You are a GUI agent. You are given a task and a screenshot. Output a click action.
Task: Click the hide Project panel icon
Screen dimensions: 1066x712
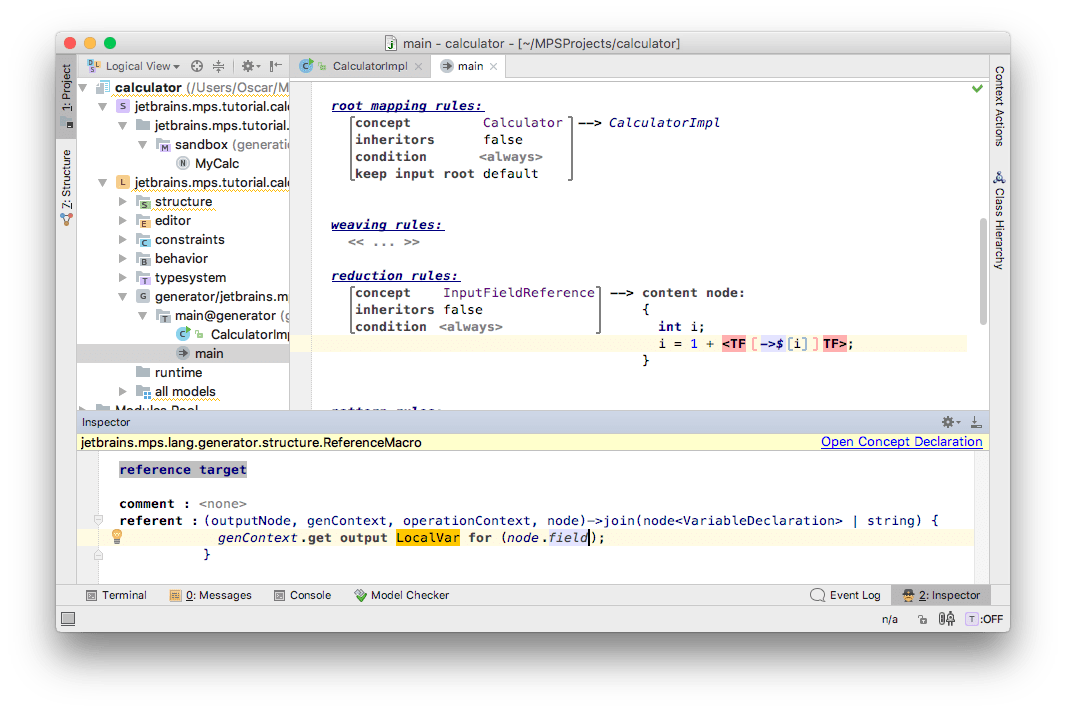tap(277, 66)
